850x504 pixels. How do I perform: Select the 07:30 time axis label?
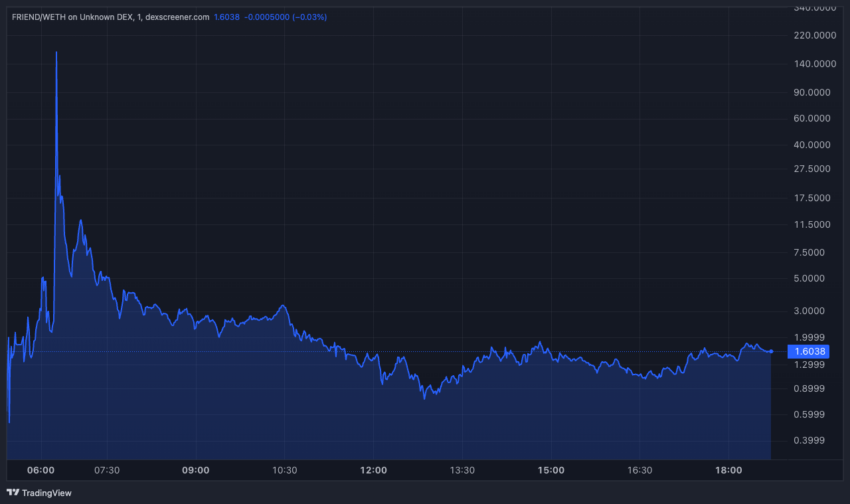(x=106, y=470)
